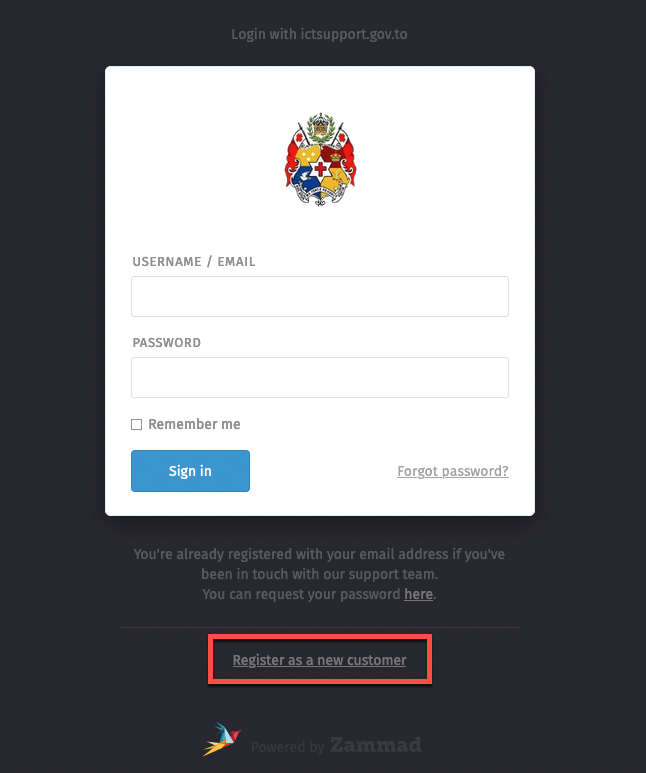The width and height of the screenshot is (646, 773).
Task: Click the USERNAME / EMAIL field label
Action: pos(194,262)
